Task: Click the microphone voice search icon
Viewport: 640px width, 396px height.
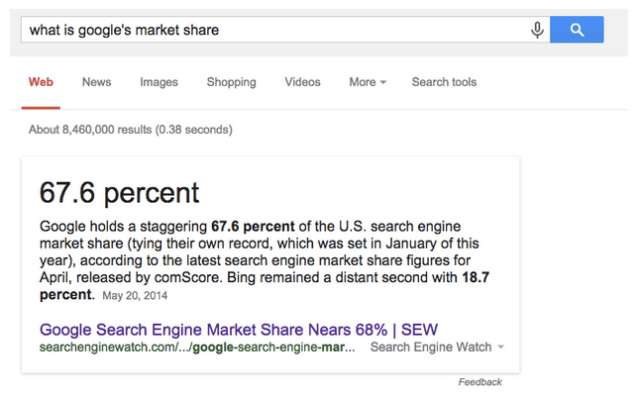Action: pos(537,30)
